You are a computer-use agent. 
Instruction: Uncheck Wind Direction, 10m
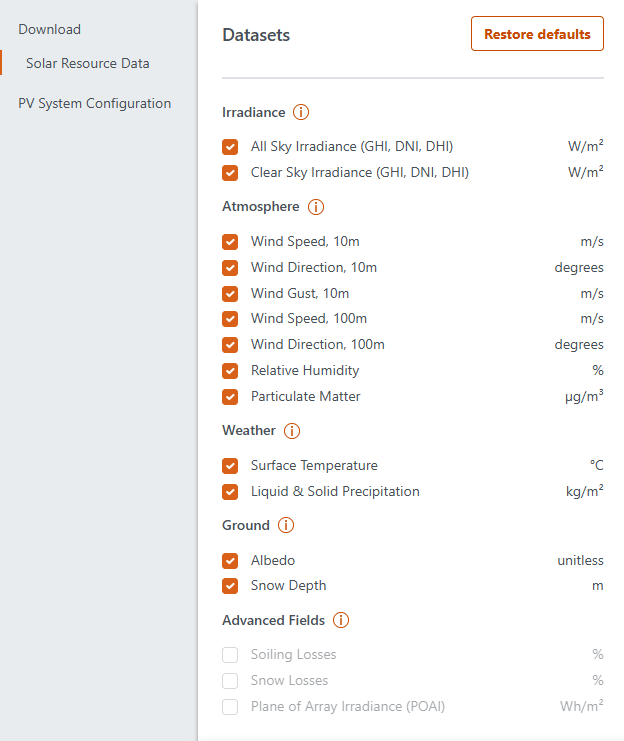[230, 268]
